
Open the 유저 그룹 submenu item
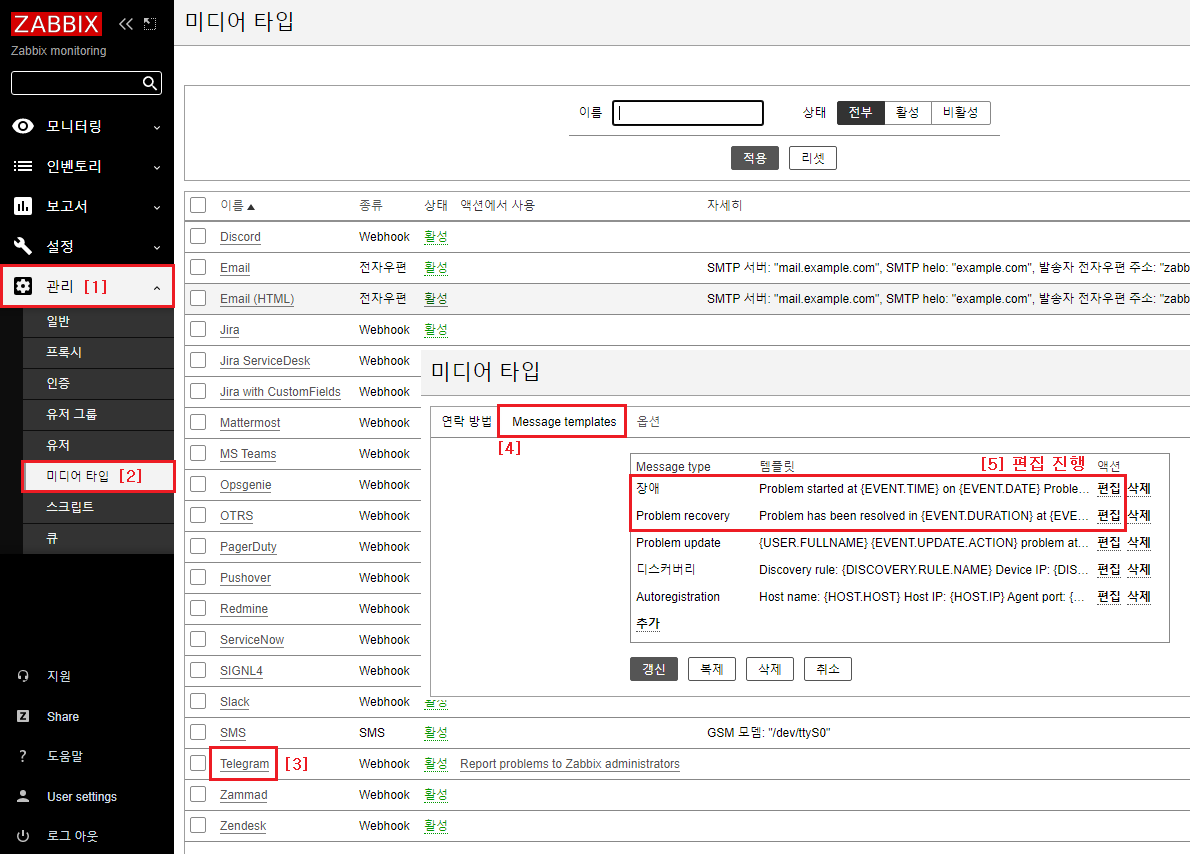(x=98, y=414)
